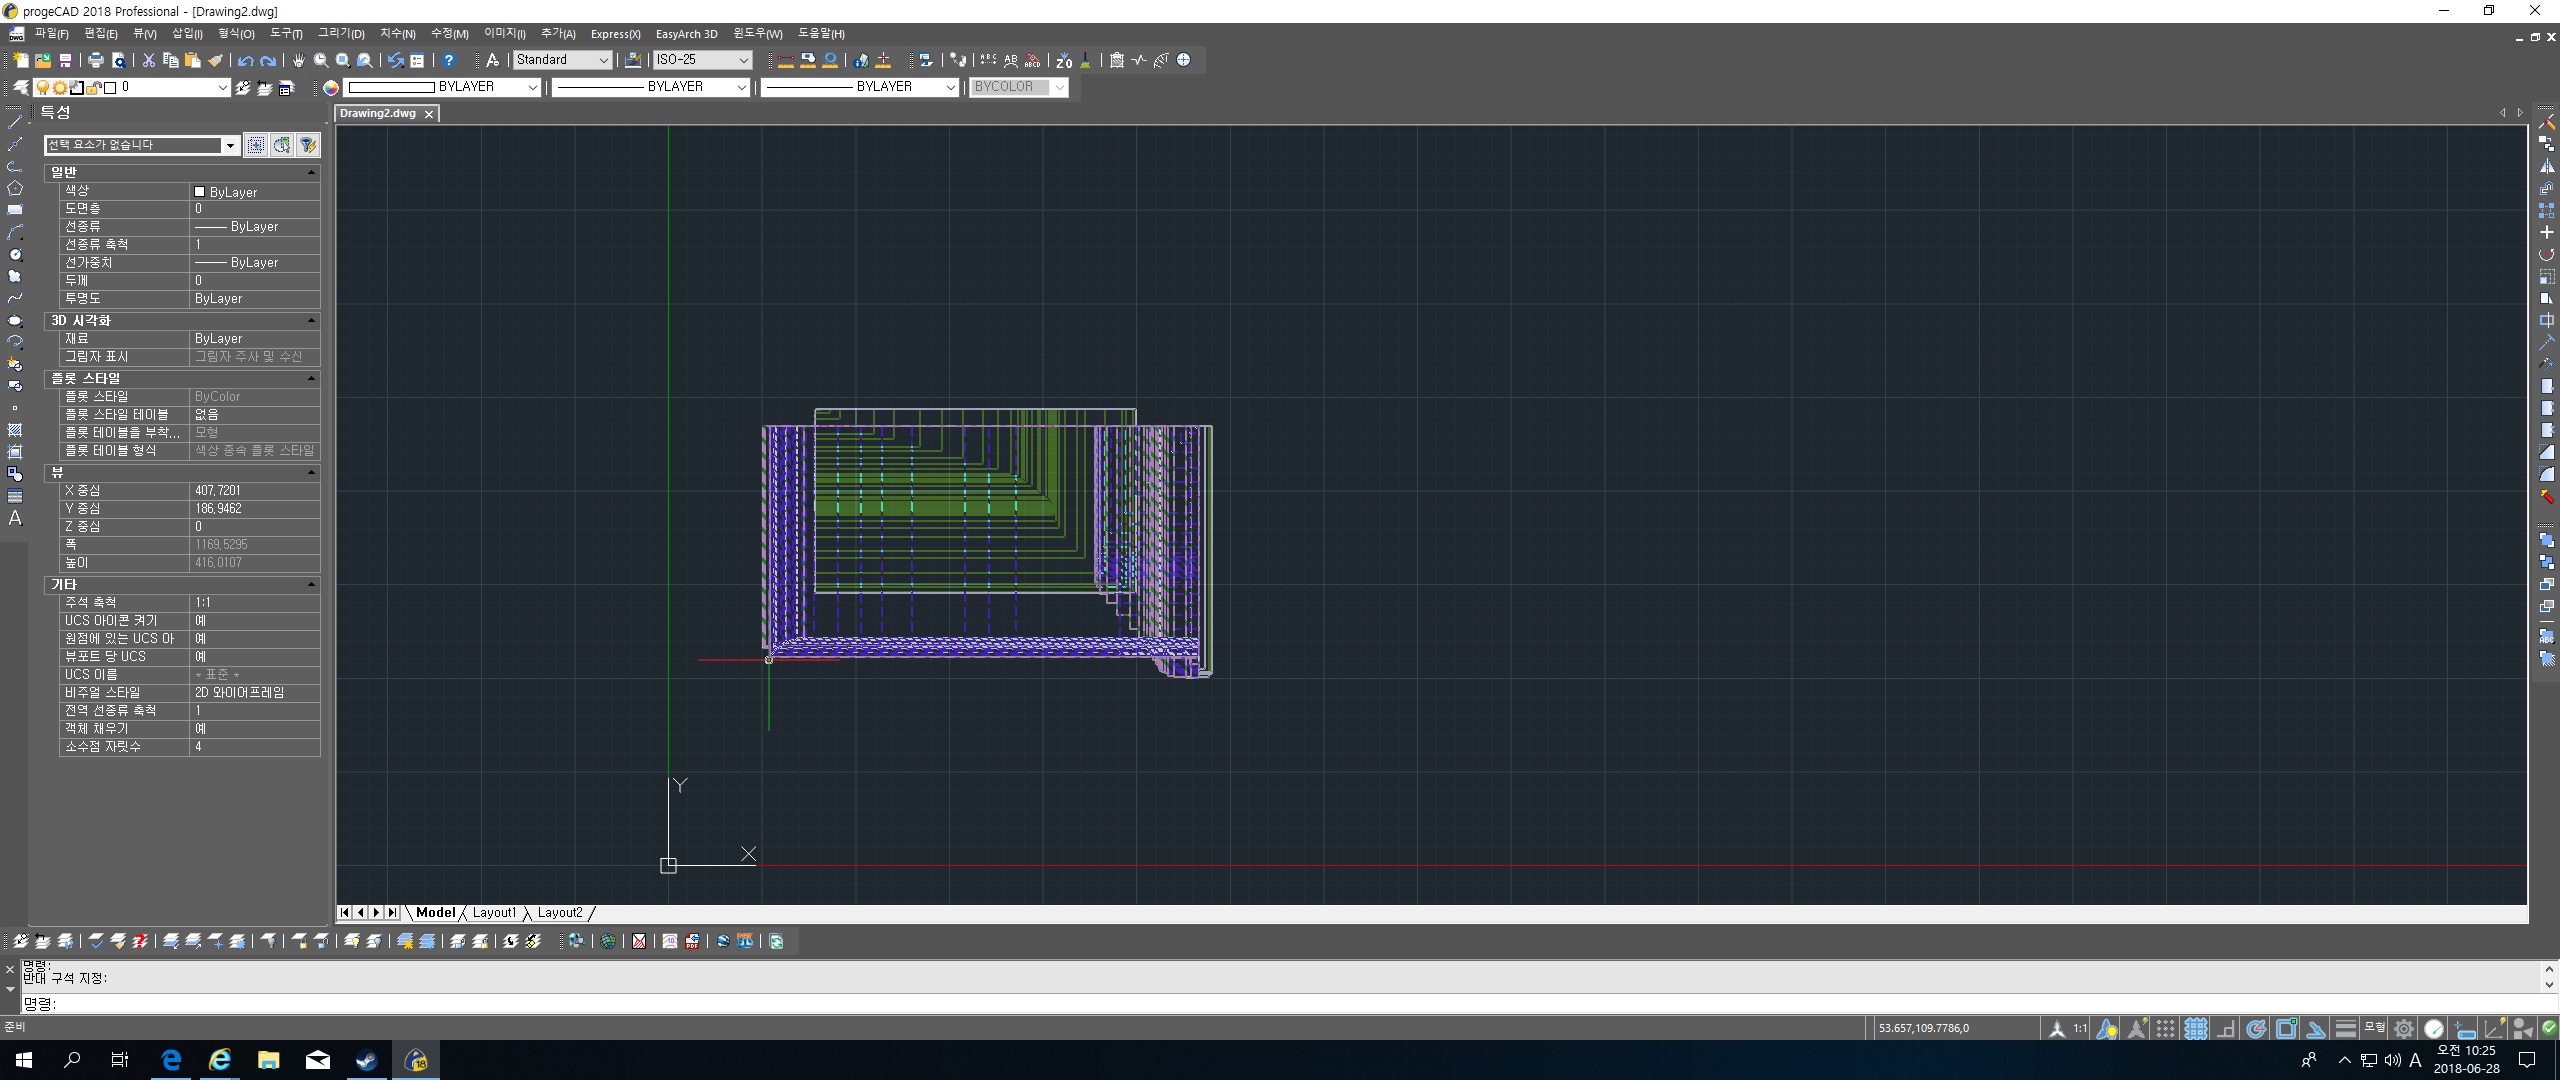
Task: Open the 그리기(D) menu
Action: point(341,34)
